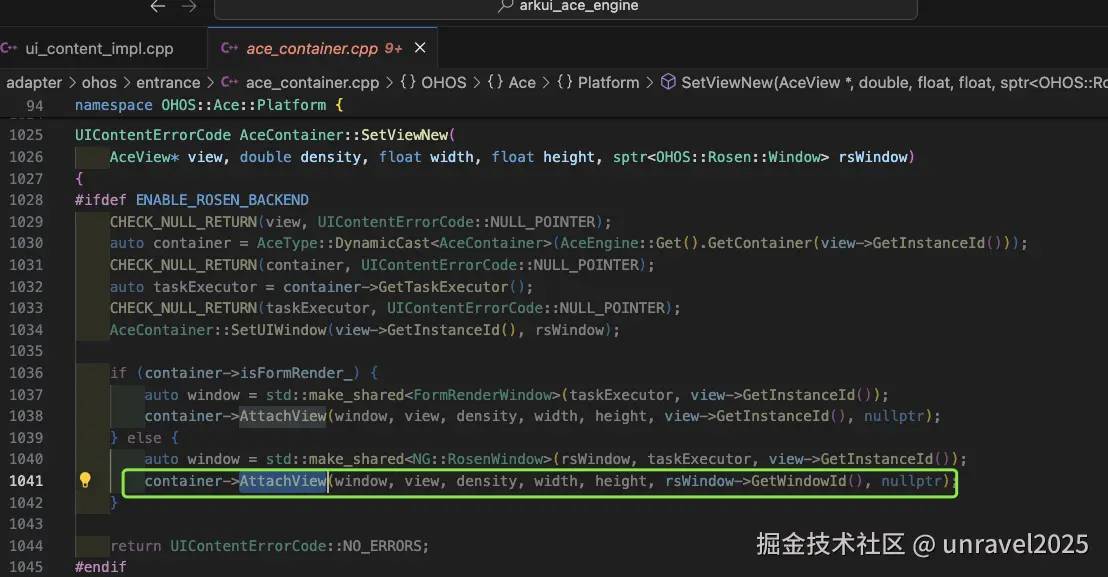Click GetWindowId on line 1041

coord(798,481)
